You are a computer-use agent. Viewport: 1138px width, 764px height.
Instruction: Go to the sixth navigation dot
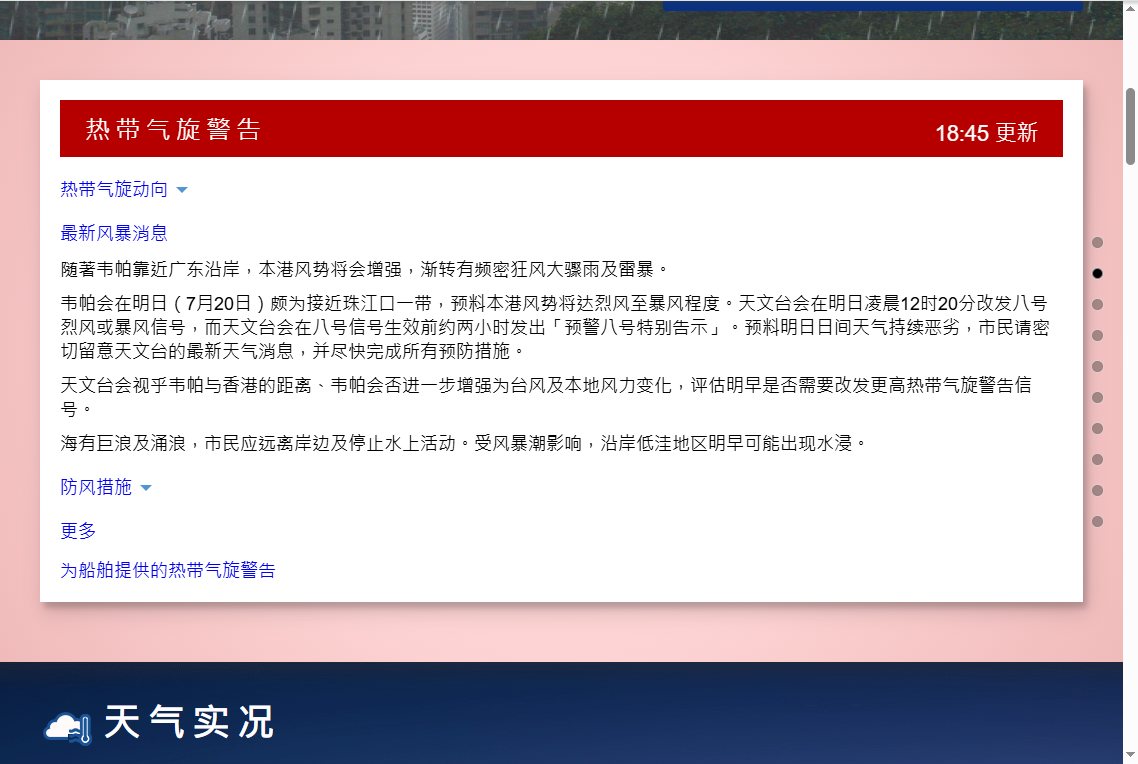click(1097, 397)
